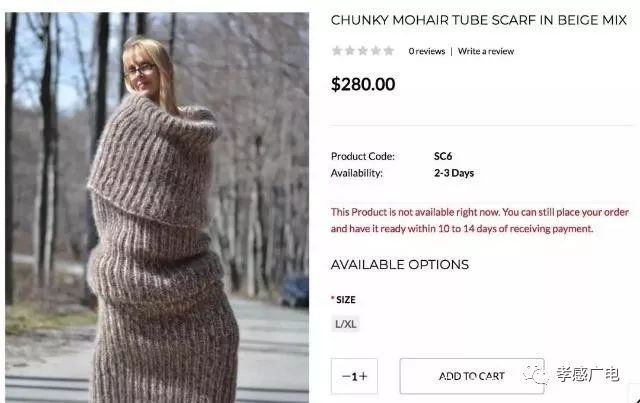This screenshot has width=640, height=403.
Task: Click the Write a review link
Action: click(486, 51)
